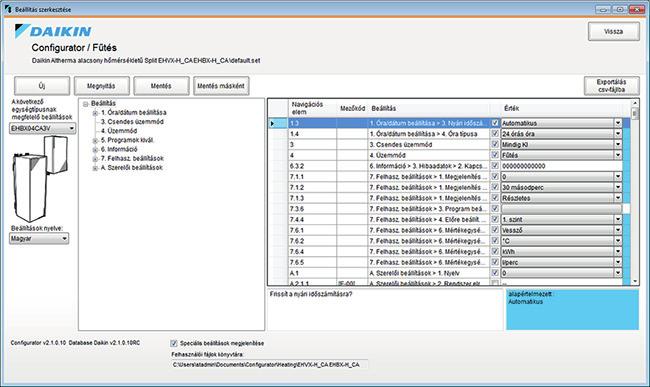Open the Részletes value dropdown
The height and width of the screenshot is (387, 650).
pos(618,198)
